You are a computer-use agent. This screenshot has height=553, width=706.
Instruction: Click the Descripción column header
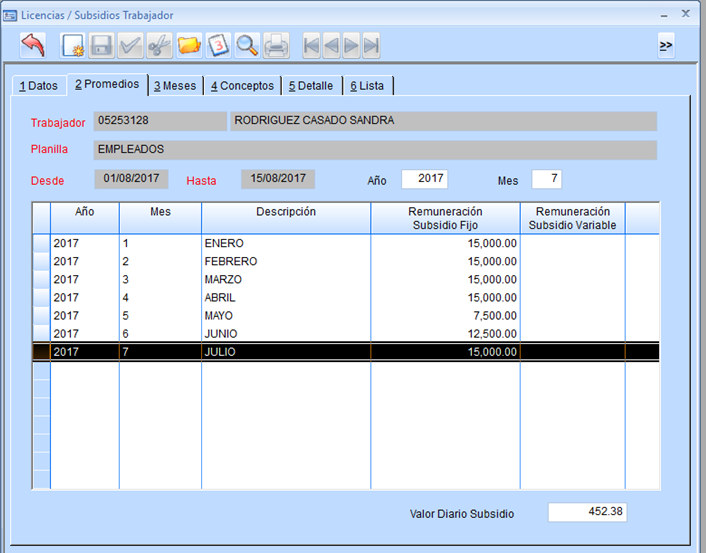(x=286, y=218)
